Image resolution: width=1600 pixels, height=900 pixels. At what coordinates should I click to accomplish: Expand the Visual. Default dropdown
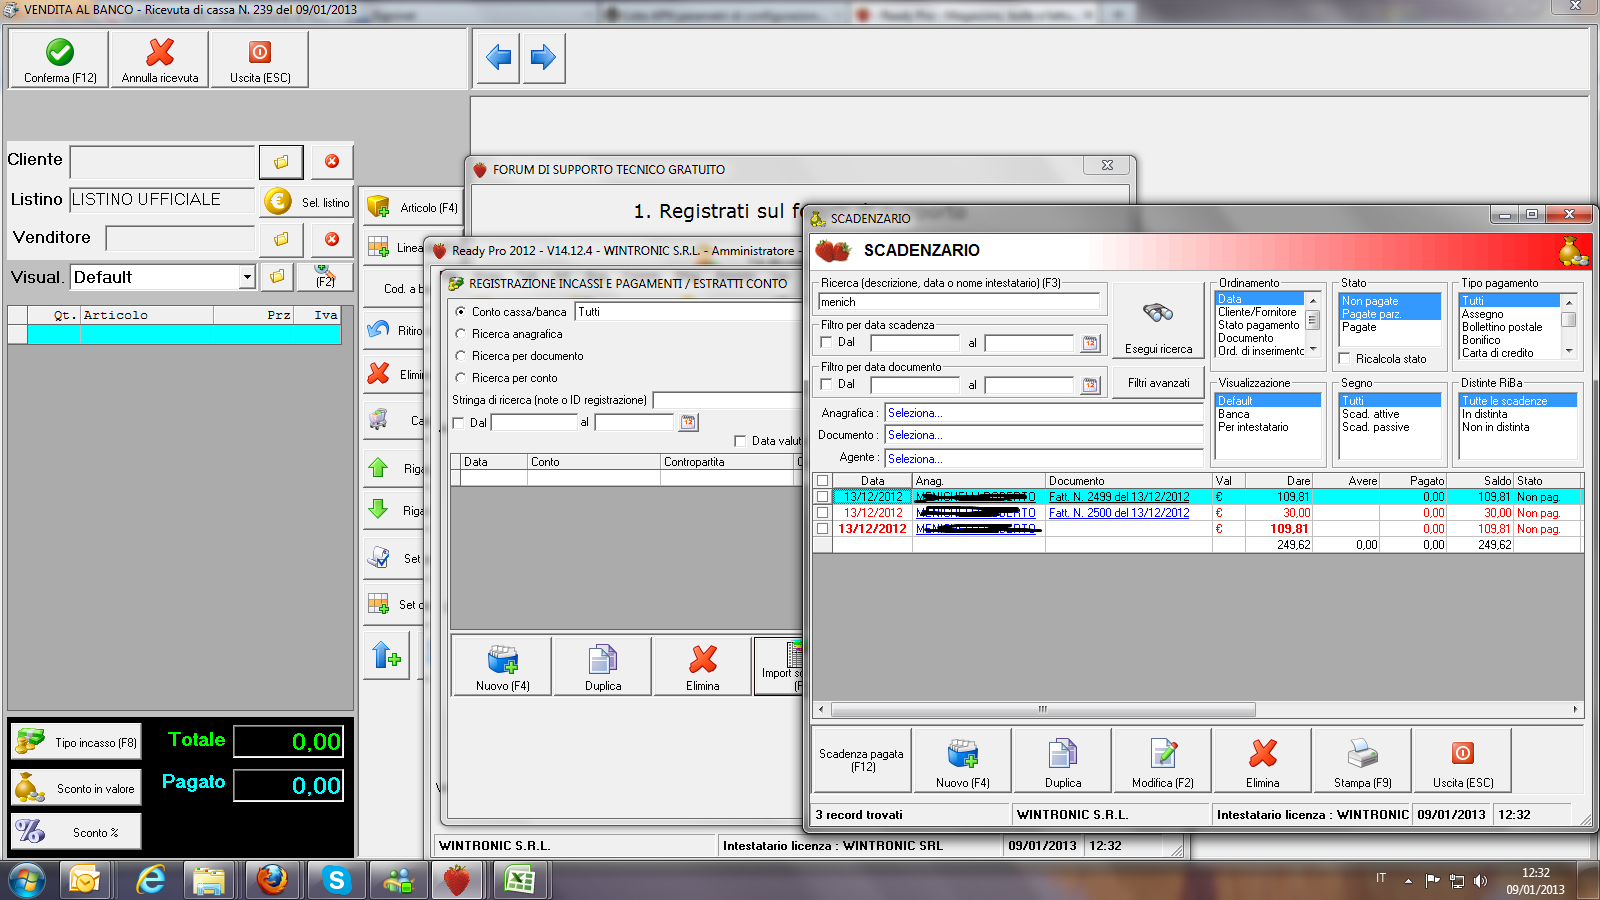click(247, 277)
